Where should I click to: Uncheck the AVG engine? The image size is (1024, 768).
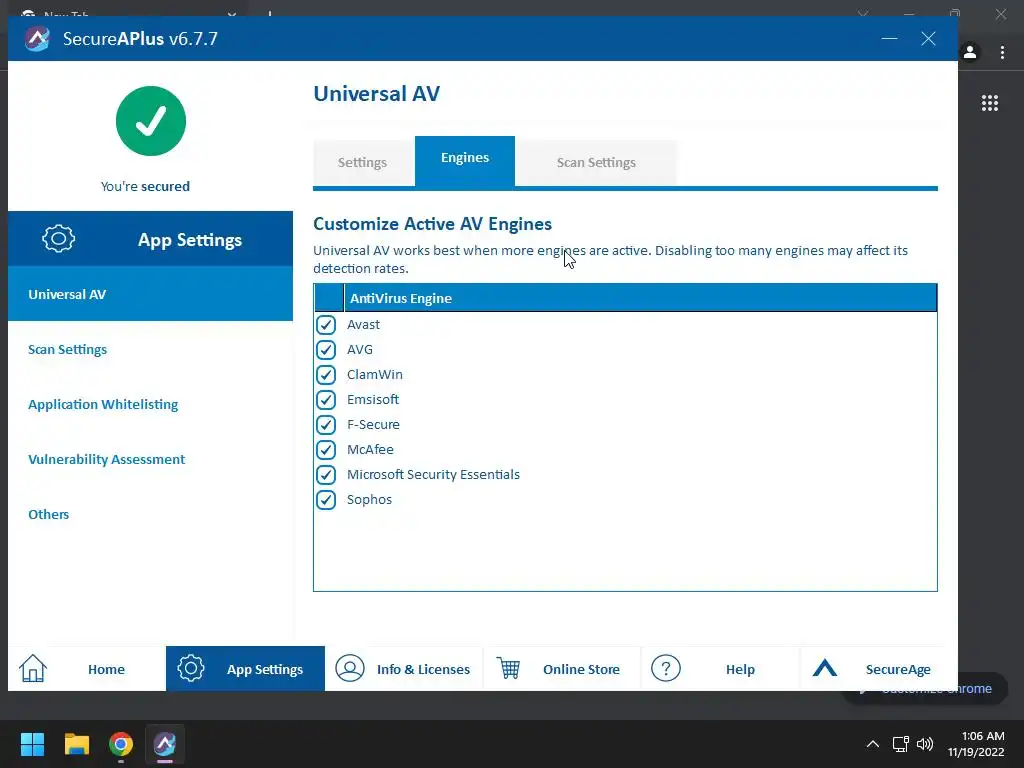pos(326,349)
